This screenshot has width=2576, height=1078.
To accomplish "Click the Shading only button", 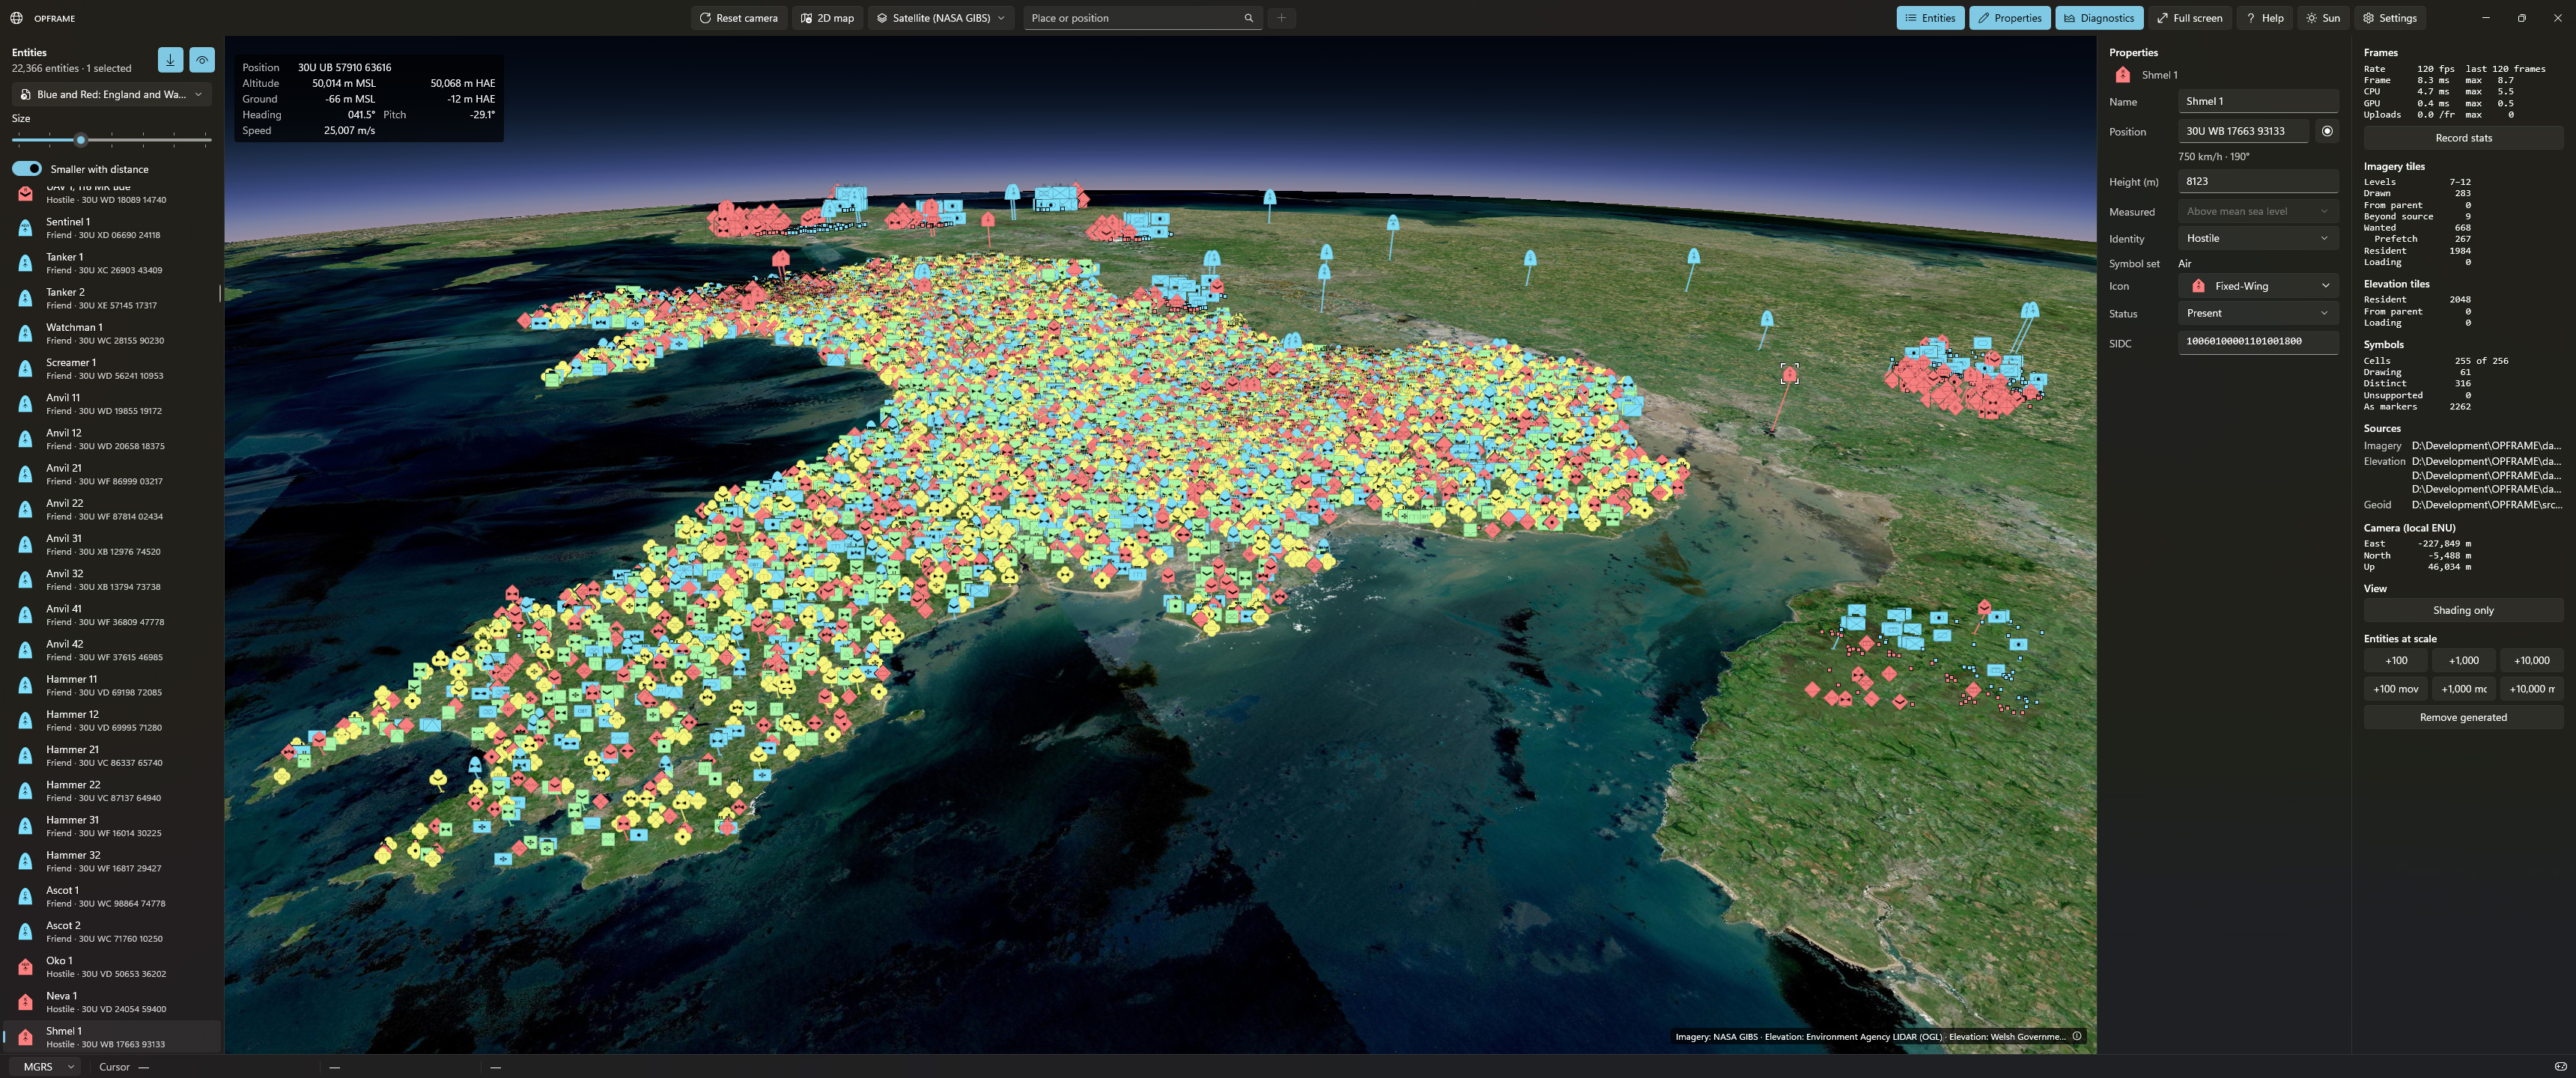I will coord(2462,610).
